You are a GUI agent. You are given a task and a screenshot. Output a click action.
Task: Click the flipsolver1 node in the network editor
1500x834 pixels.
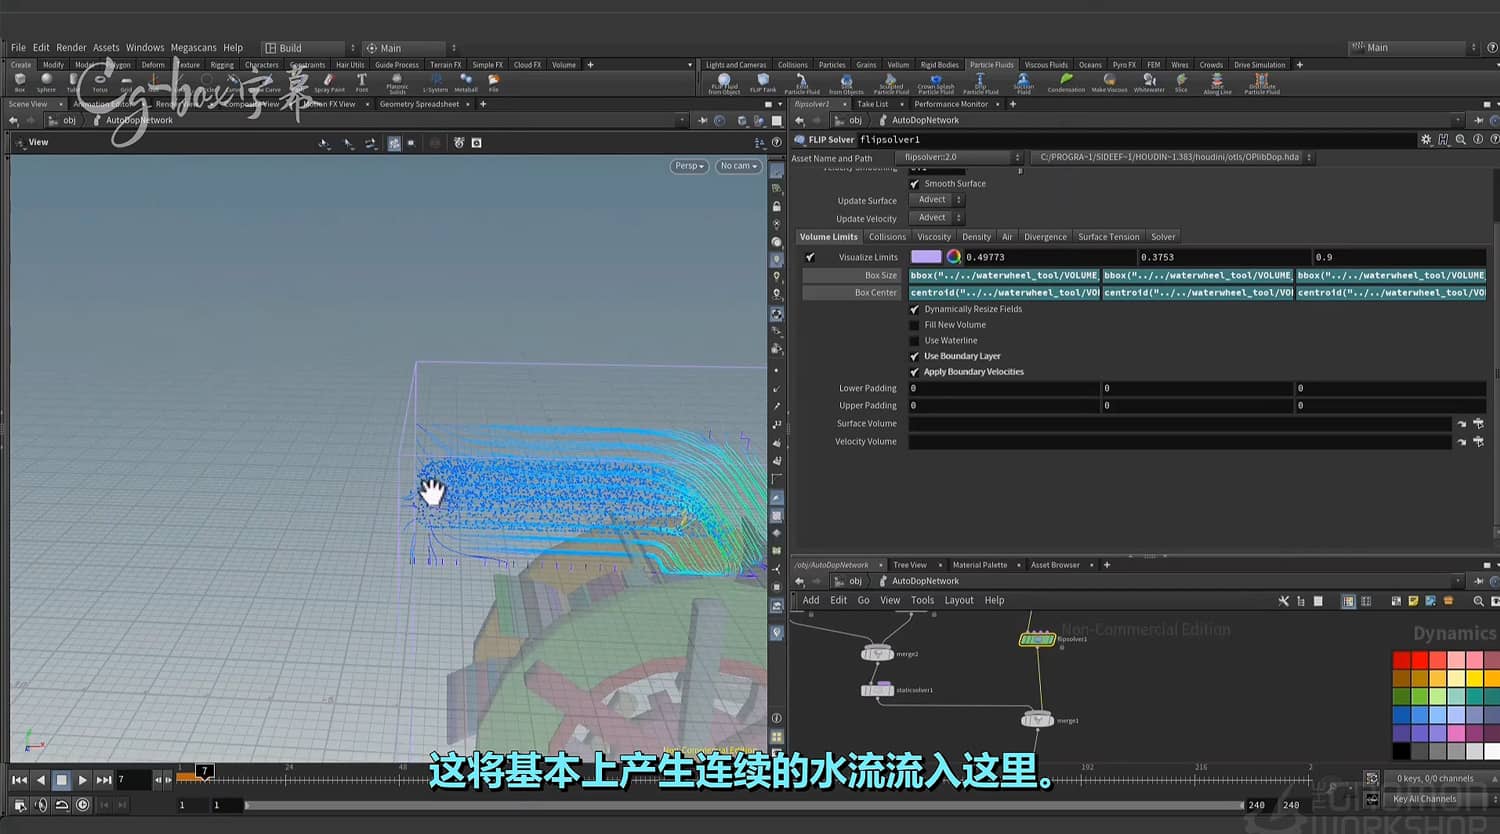[x=1037, y=639]
